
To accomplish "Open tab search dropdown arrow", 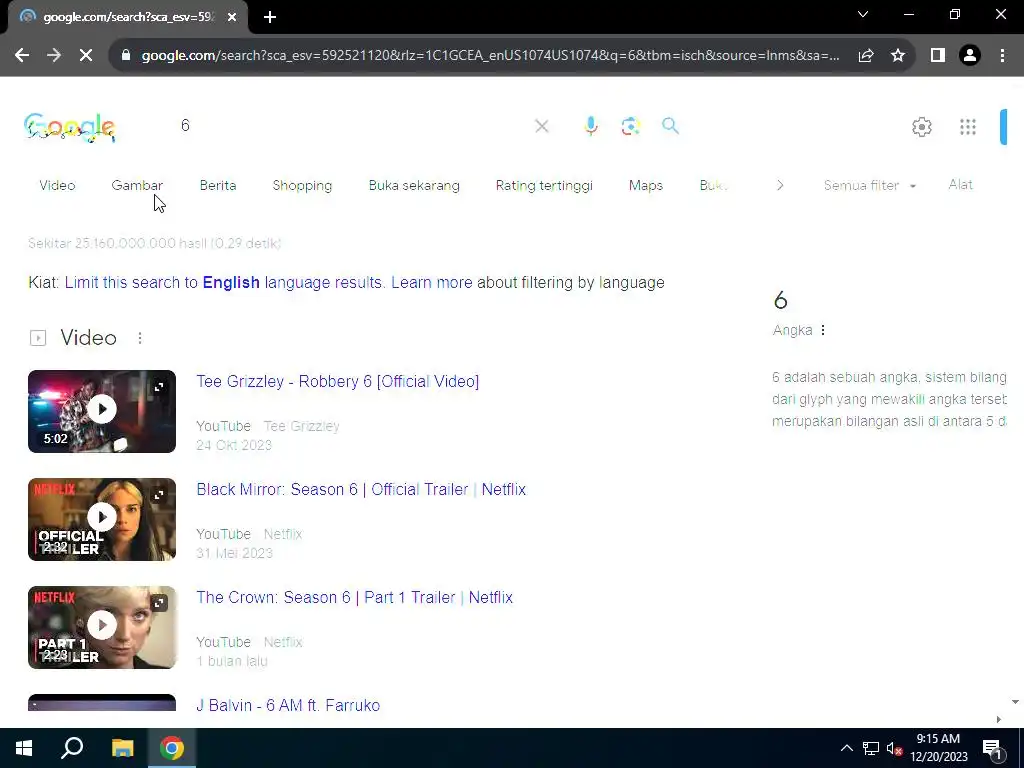I will tap(863, 14).
